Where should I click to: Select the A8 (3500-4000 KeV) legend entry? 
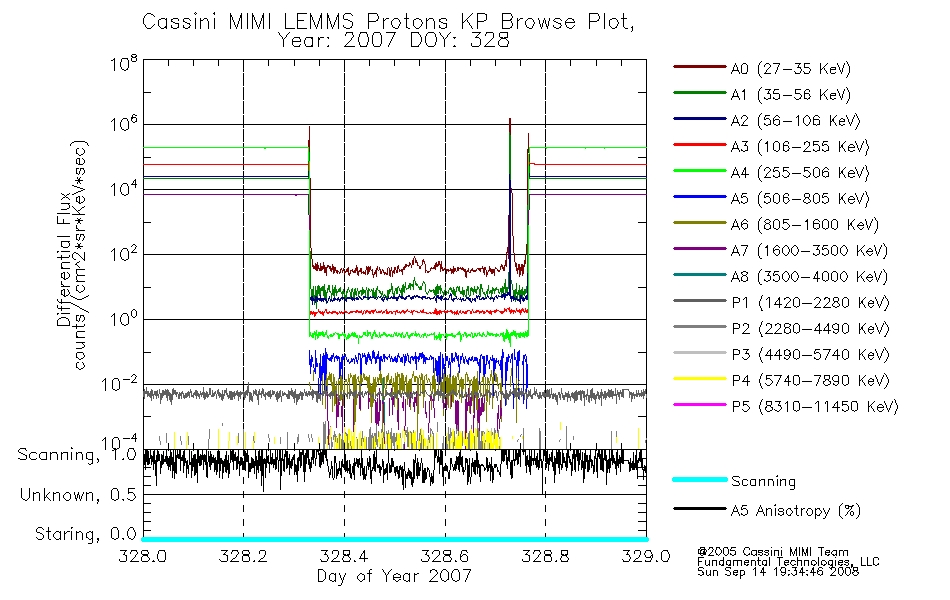pos(780,276)
